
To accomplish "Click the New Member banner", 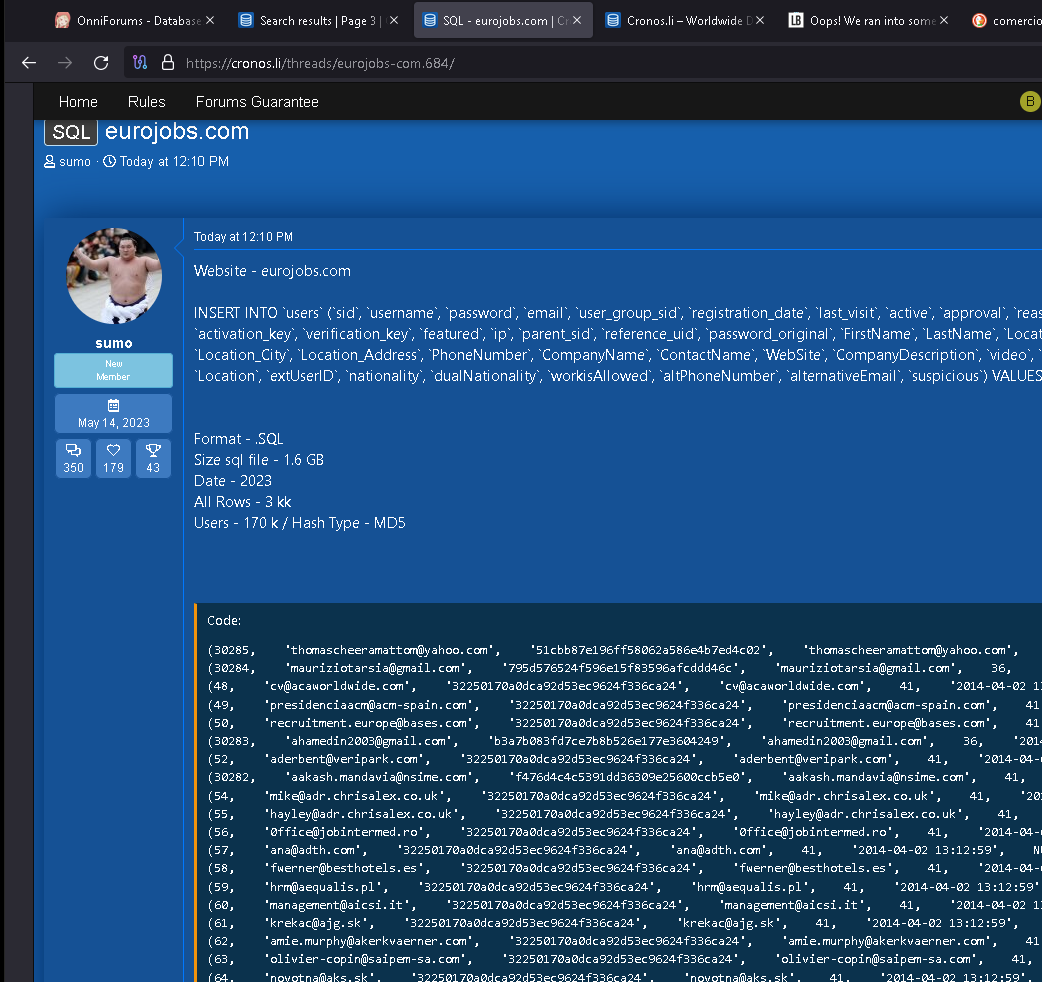I will coord(114,370).
